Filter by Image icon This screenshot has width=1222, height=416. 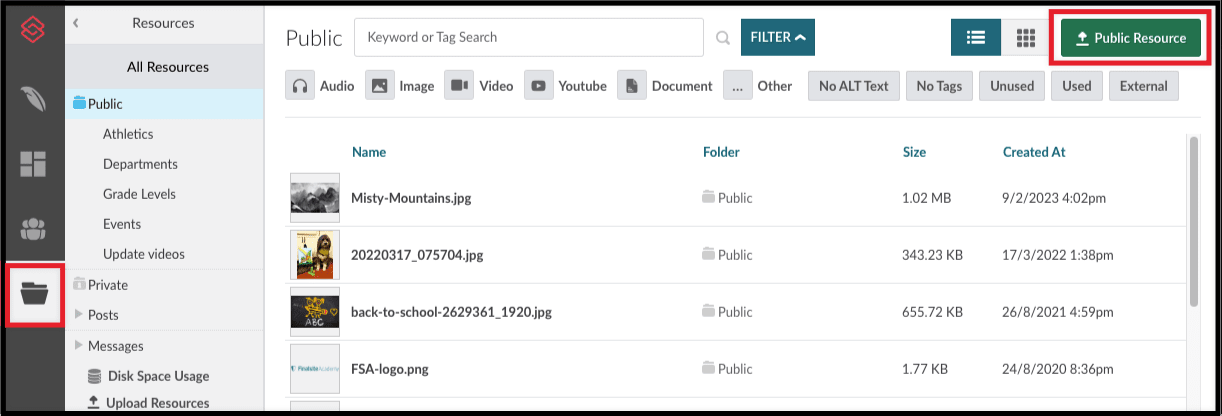pos(379,85)
